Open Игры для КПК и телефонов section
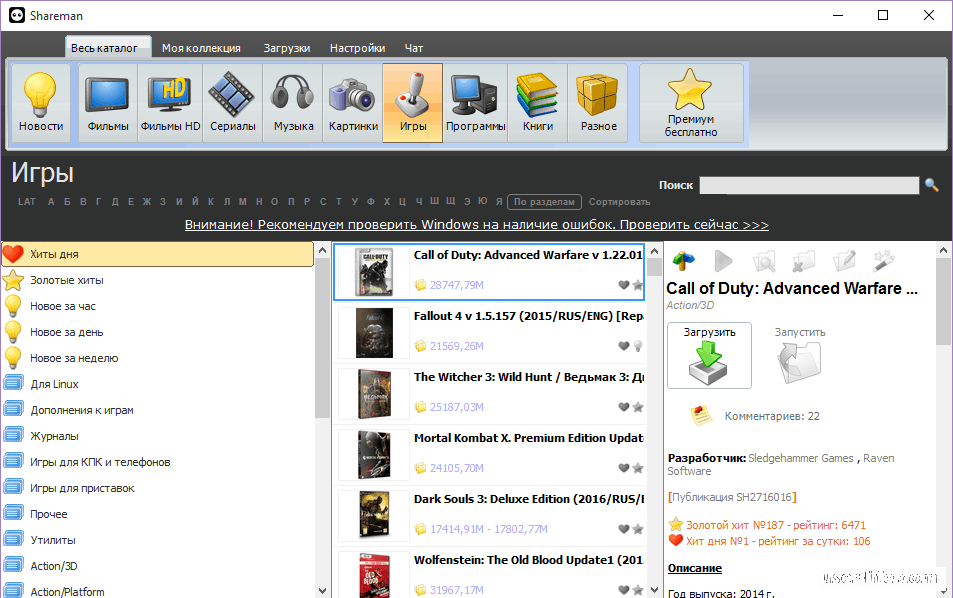The image size is (953, 598). 157,462
